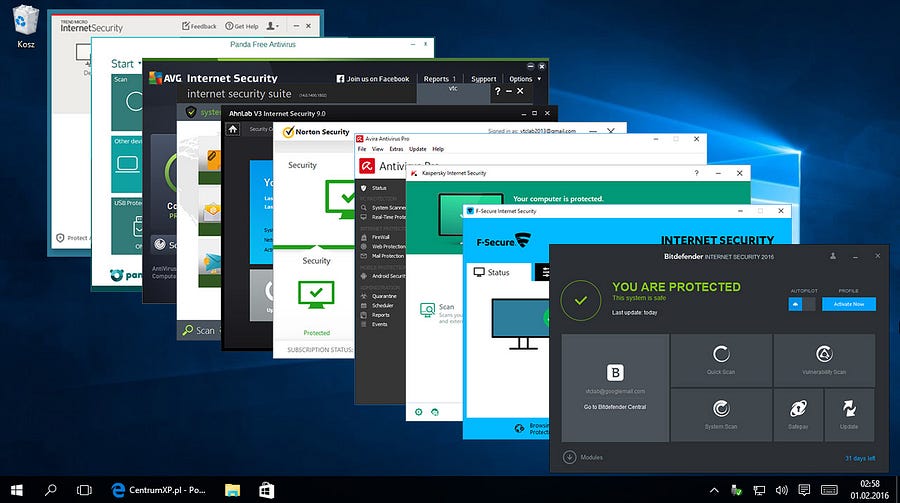
Task: Open Task View on the taskbar
Action: point(84,490)
